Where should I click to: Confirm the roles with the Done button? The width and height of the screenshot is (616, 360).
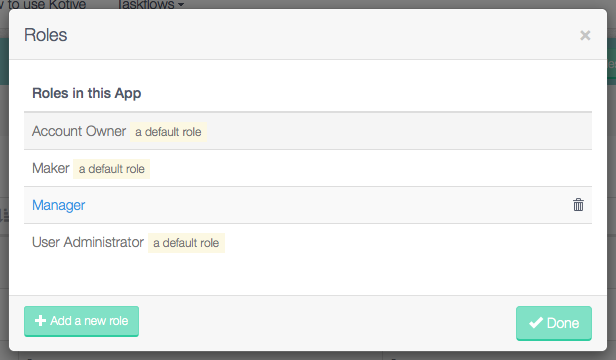click(554, 323)
